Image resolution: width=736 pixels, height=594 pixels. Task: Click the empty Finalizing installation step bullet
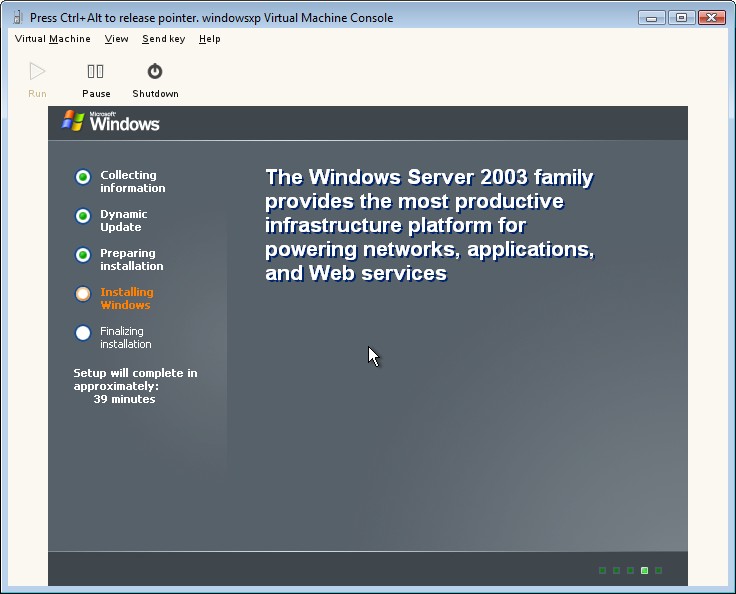pyautogui.click(x=83, y=333)
